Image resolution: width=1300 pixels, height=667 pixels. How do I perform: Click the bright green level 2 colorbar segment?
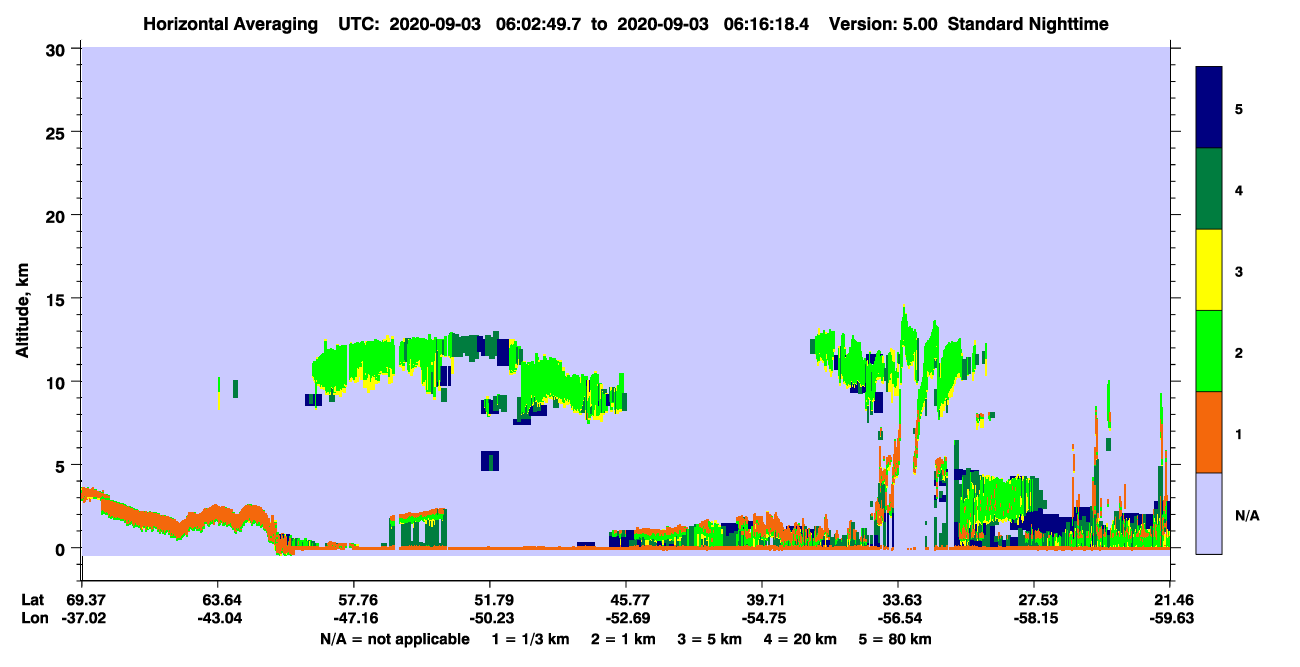(x=1209, y=351)
